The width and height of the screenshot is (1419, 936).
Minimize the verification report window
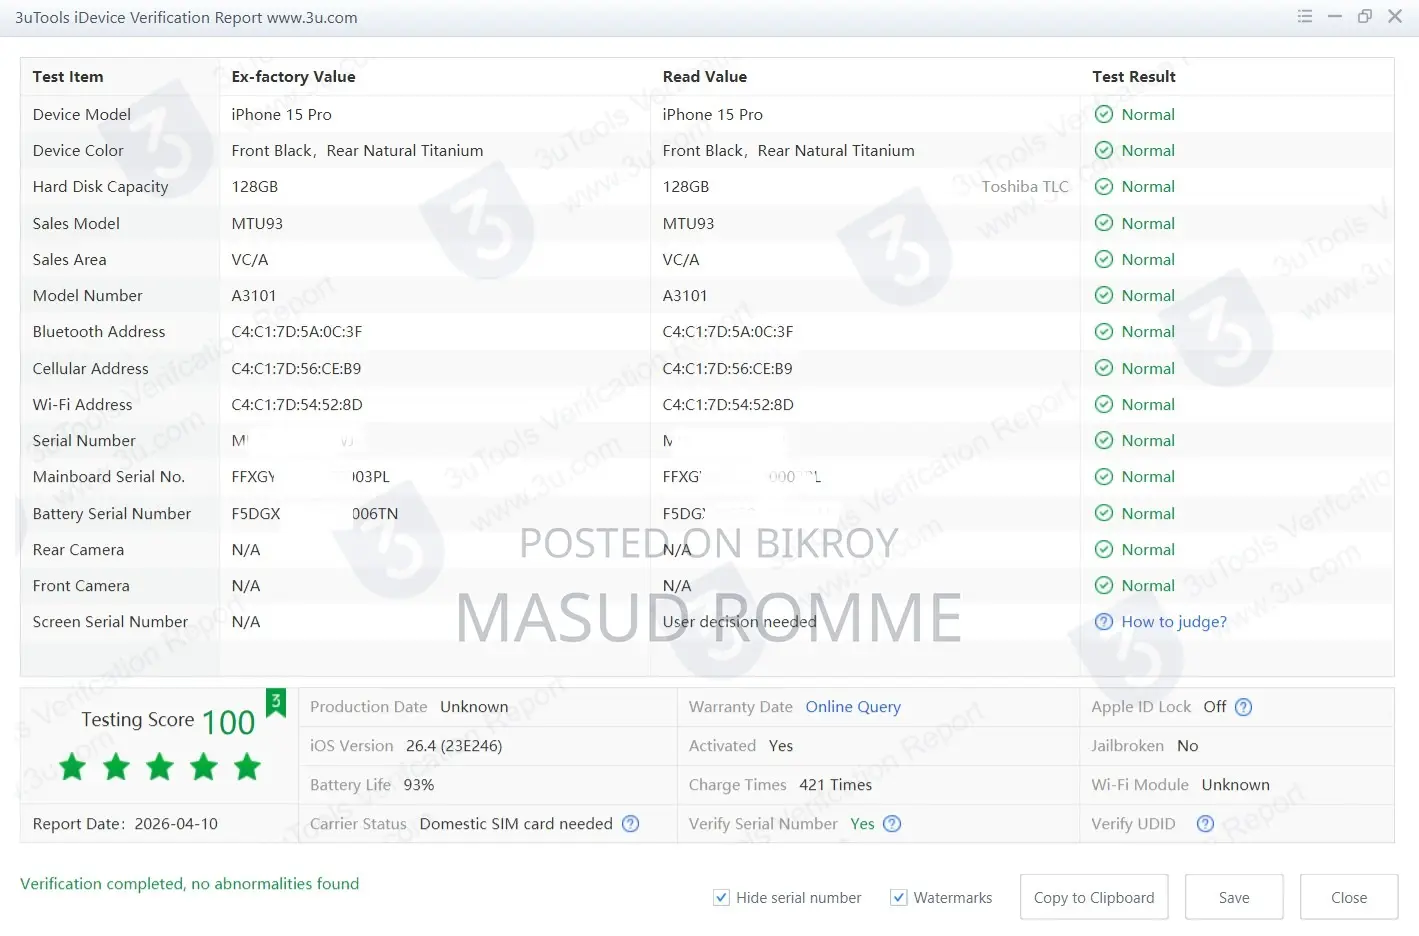click(1335, 16)
